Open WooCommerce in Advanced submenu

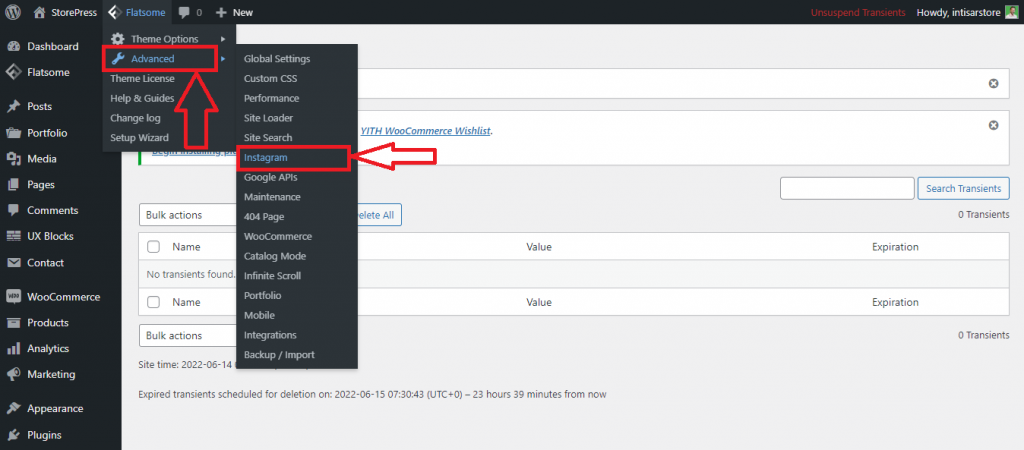(278, 236)
